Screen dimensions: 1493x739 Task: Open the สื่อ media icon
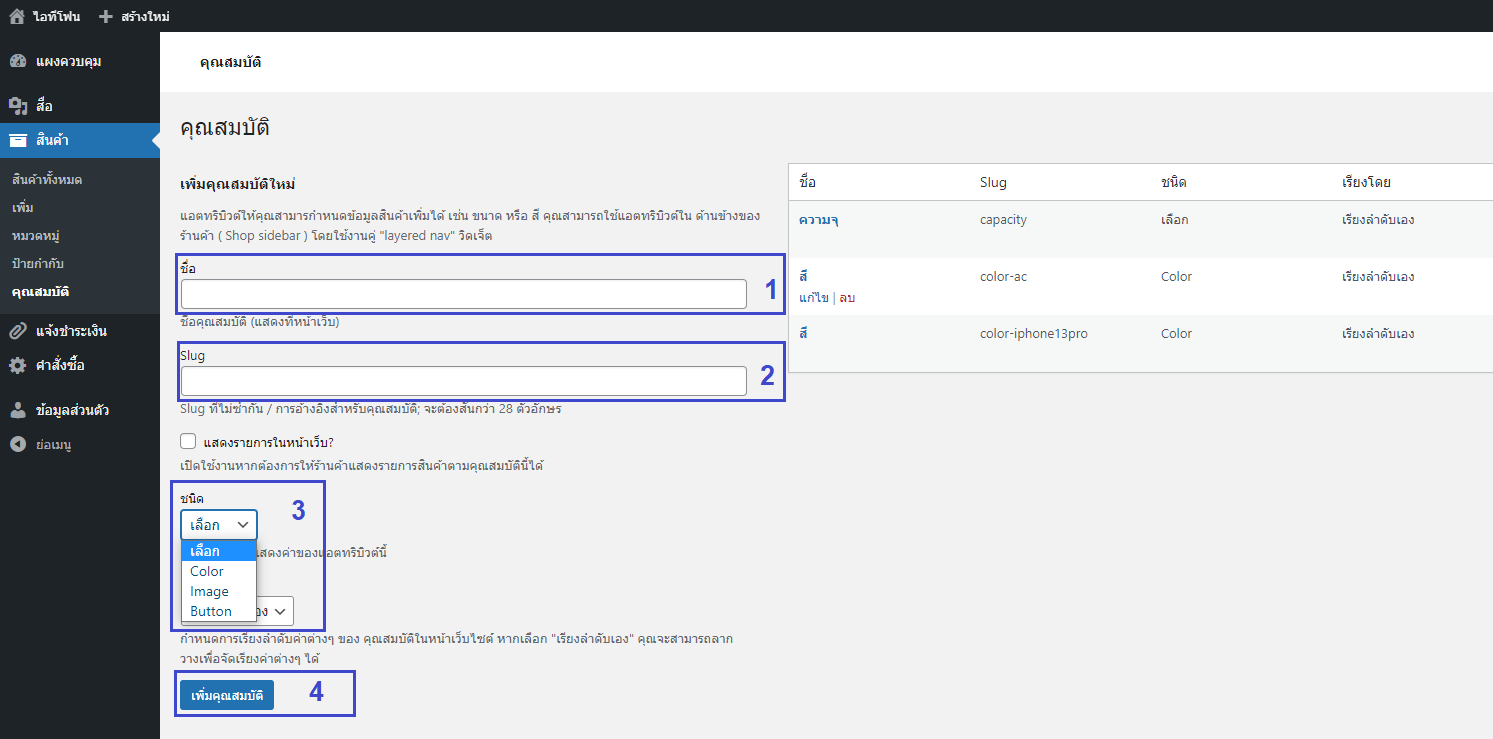(x=18, y=106)
